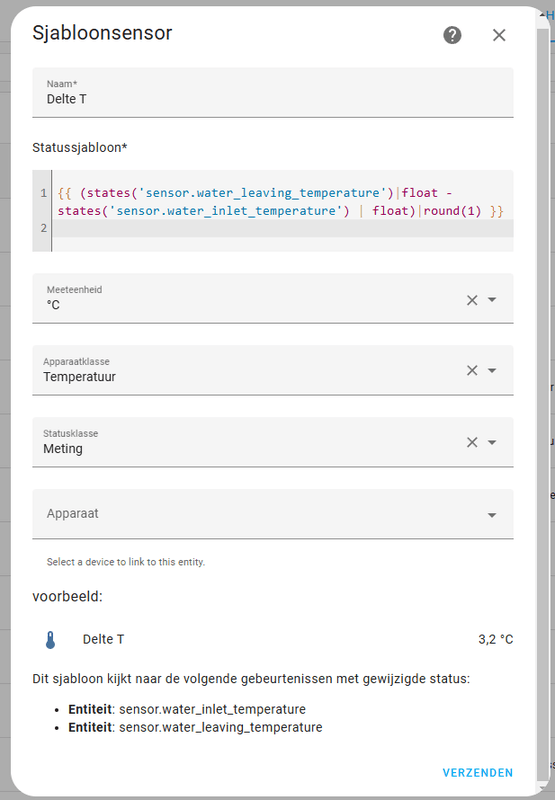
Task: Click the Apparaatklasse field showing Temperatuur
Action: [x=272, y=370]
